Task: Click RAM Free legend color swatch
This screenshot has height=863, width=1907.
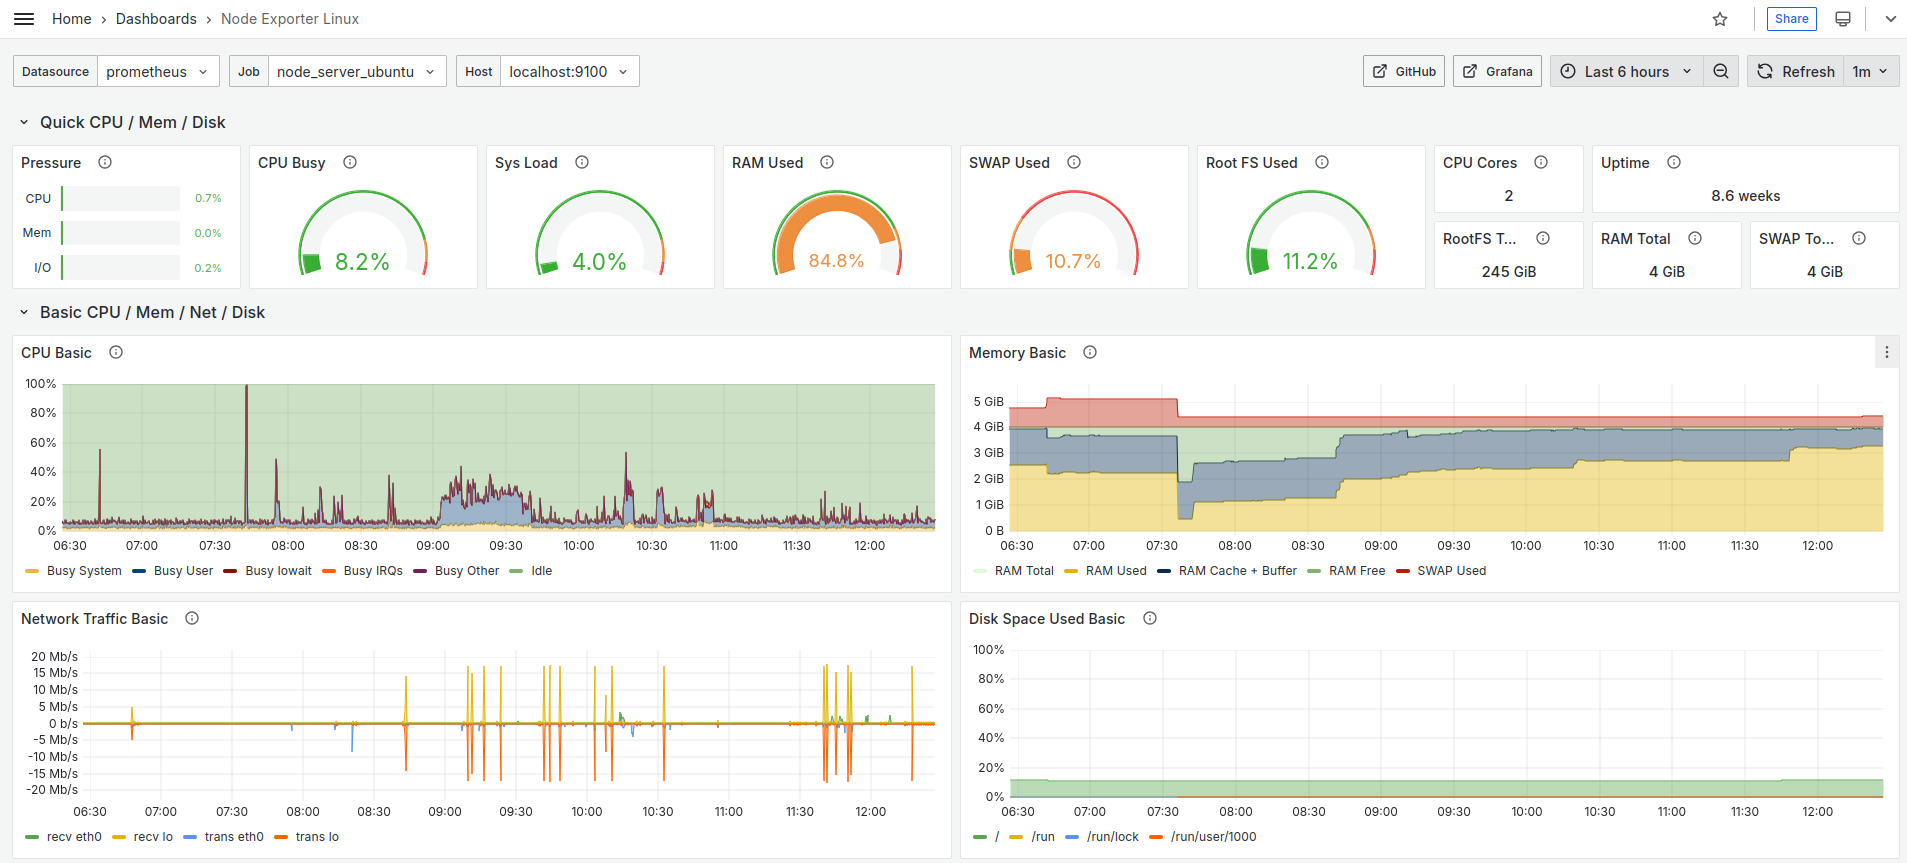Action: (1314, 571)
